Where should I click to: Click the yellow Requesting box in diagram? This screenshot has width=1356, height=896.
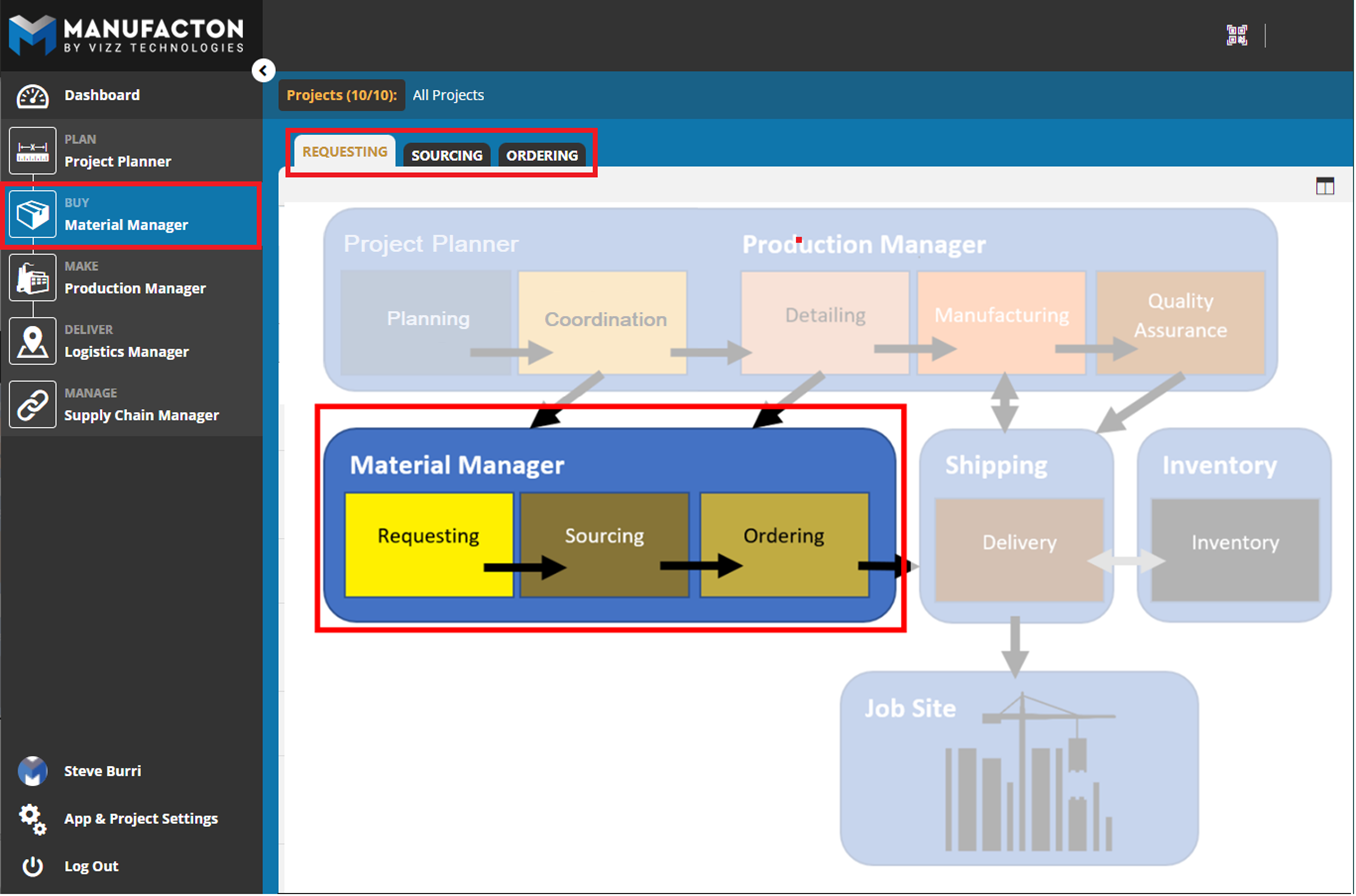(428, 544)
